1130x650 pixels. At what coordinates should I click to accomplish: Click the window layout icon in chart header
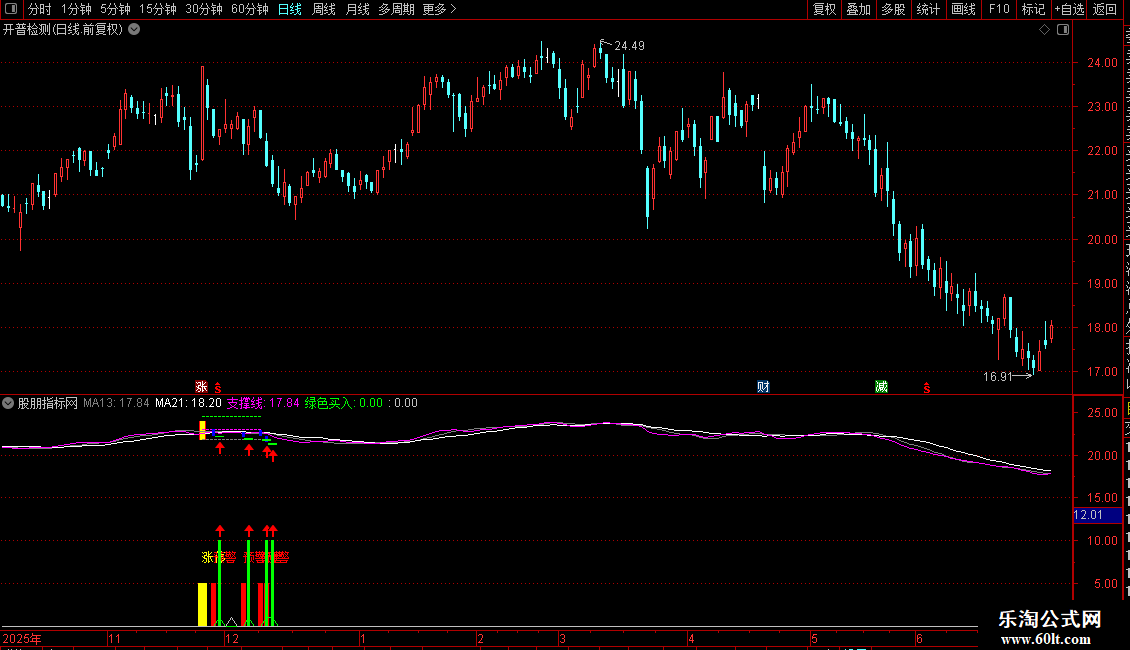pos(1063,30)
